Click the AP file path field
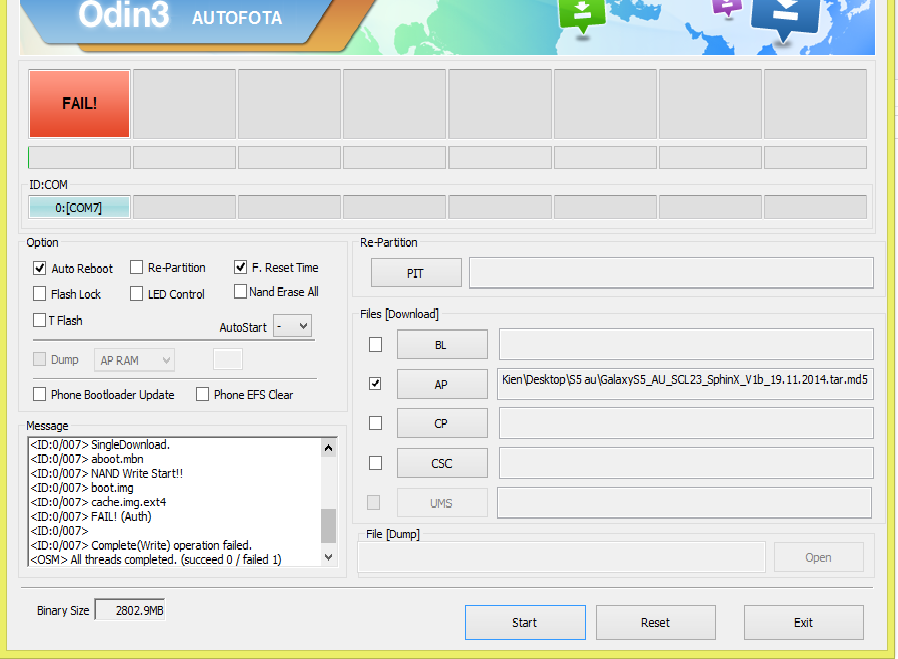 (685, 383)
